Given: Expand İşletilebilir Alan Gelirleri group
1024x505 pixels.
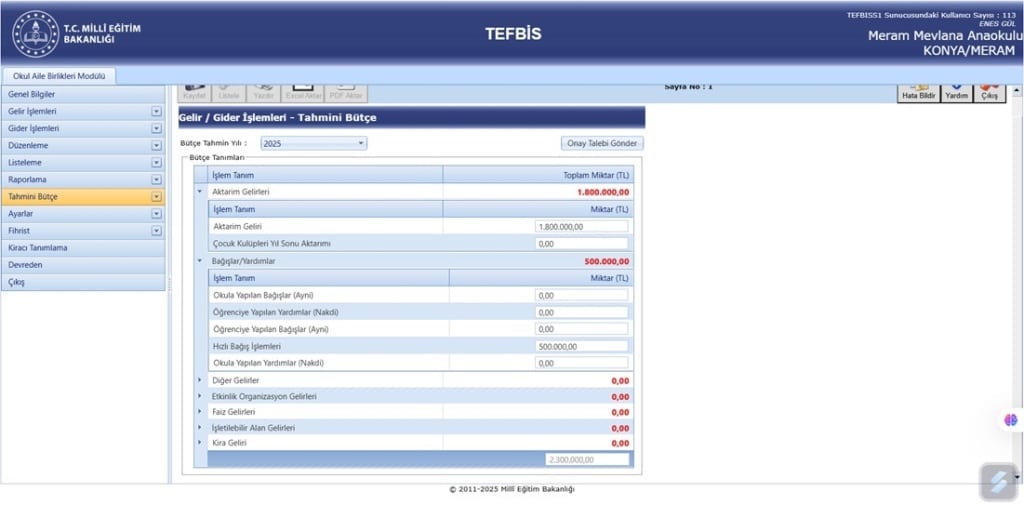Looking at the screenshot, I should [x=200, y=427].
